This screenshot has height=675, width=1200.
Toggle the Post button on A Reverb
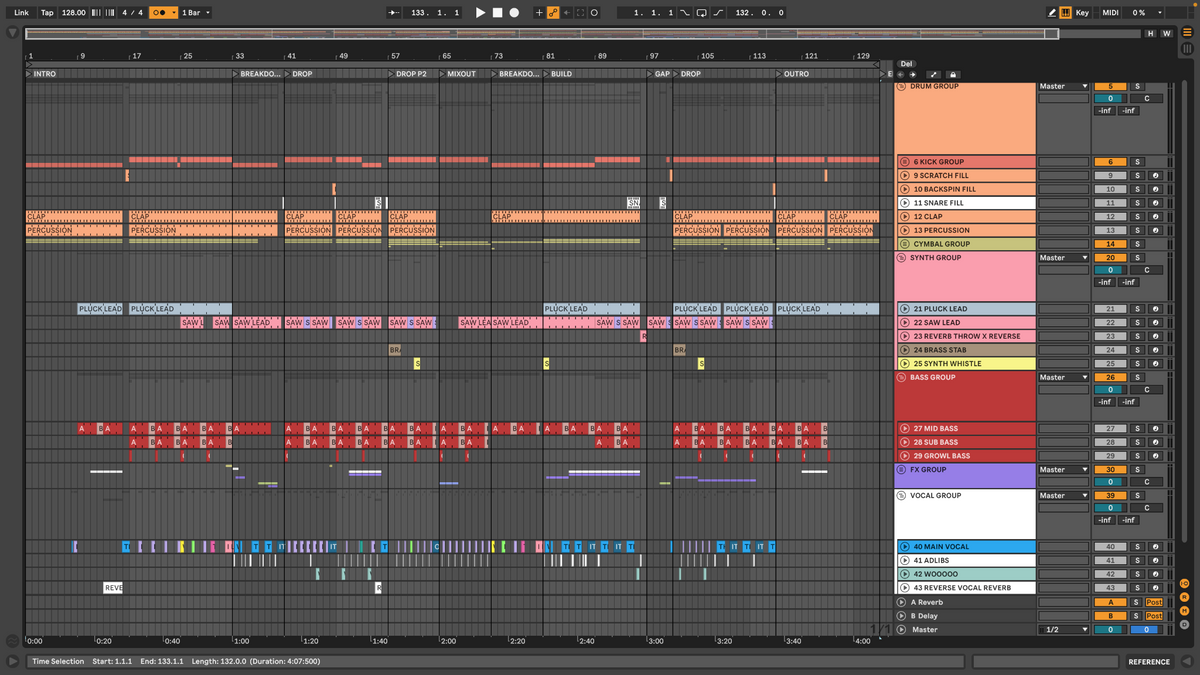(1154, 602)
